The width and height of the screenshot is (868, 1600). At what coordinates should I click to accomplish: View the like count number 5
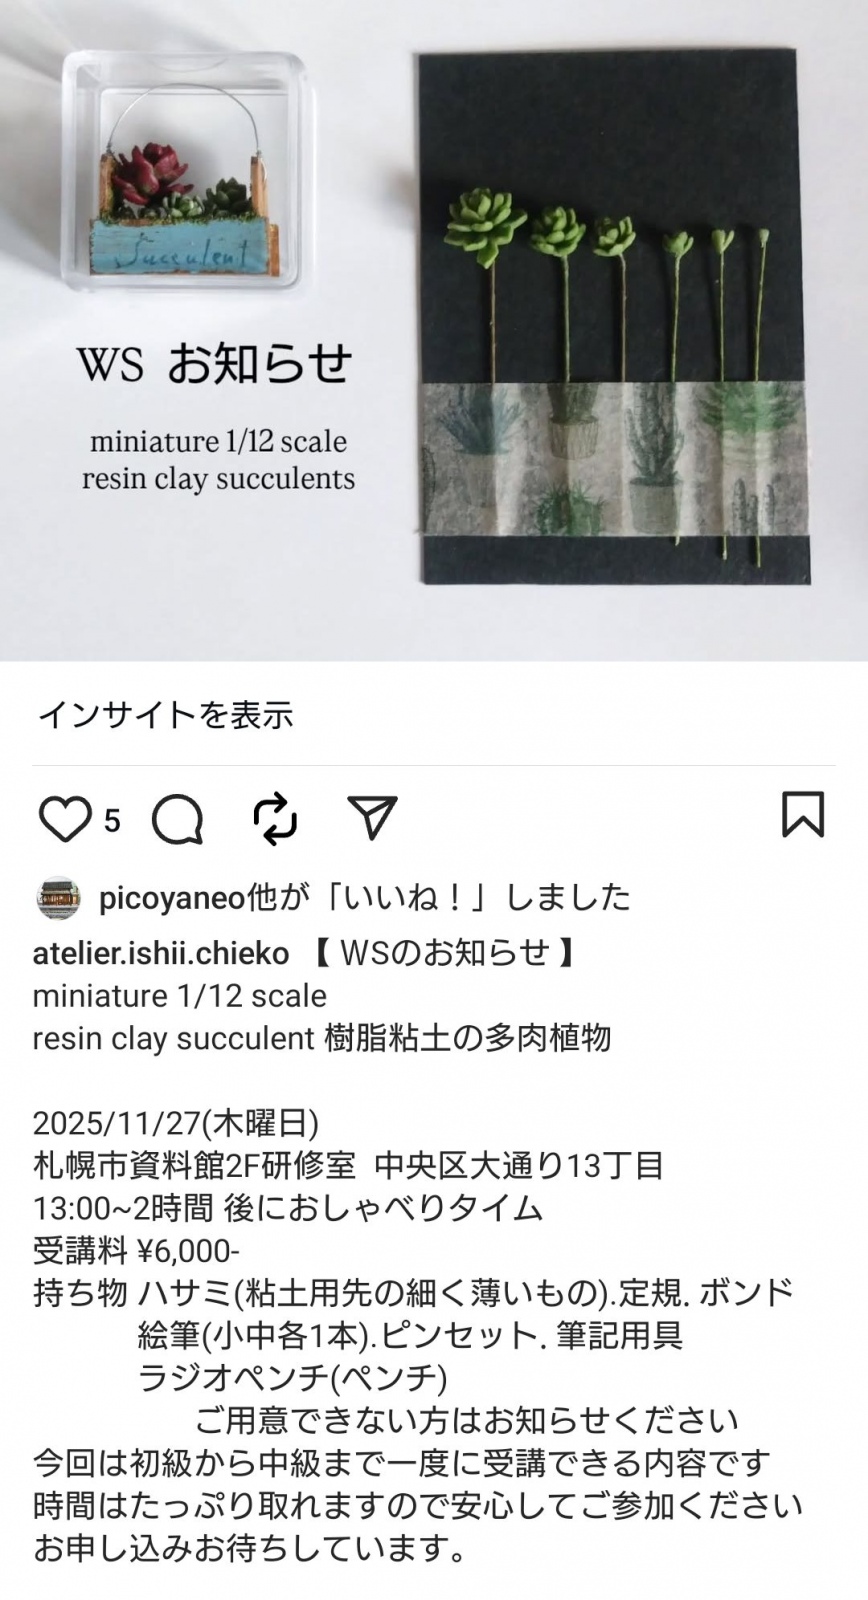point(112,821)
